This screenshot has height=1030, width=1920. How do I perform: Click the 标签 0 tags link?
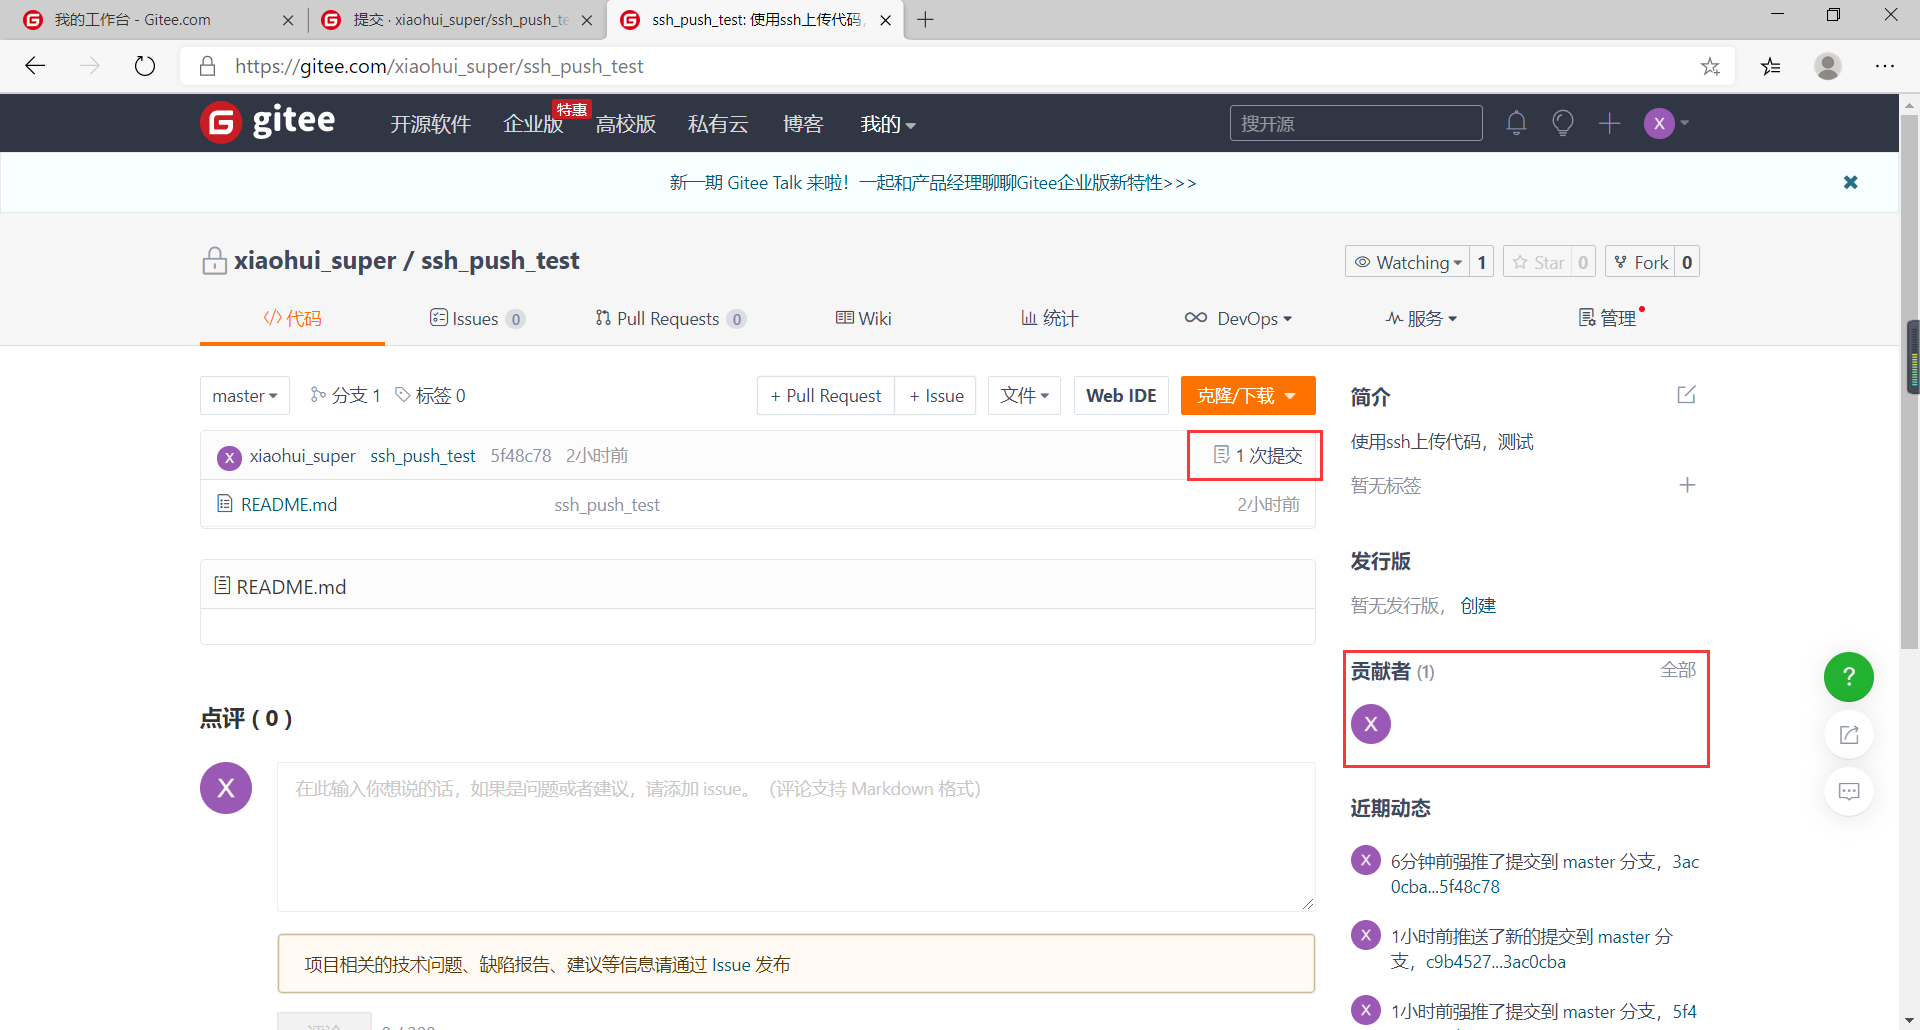[x=431, y=396]
